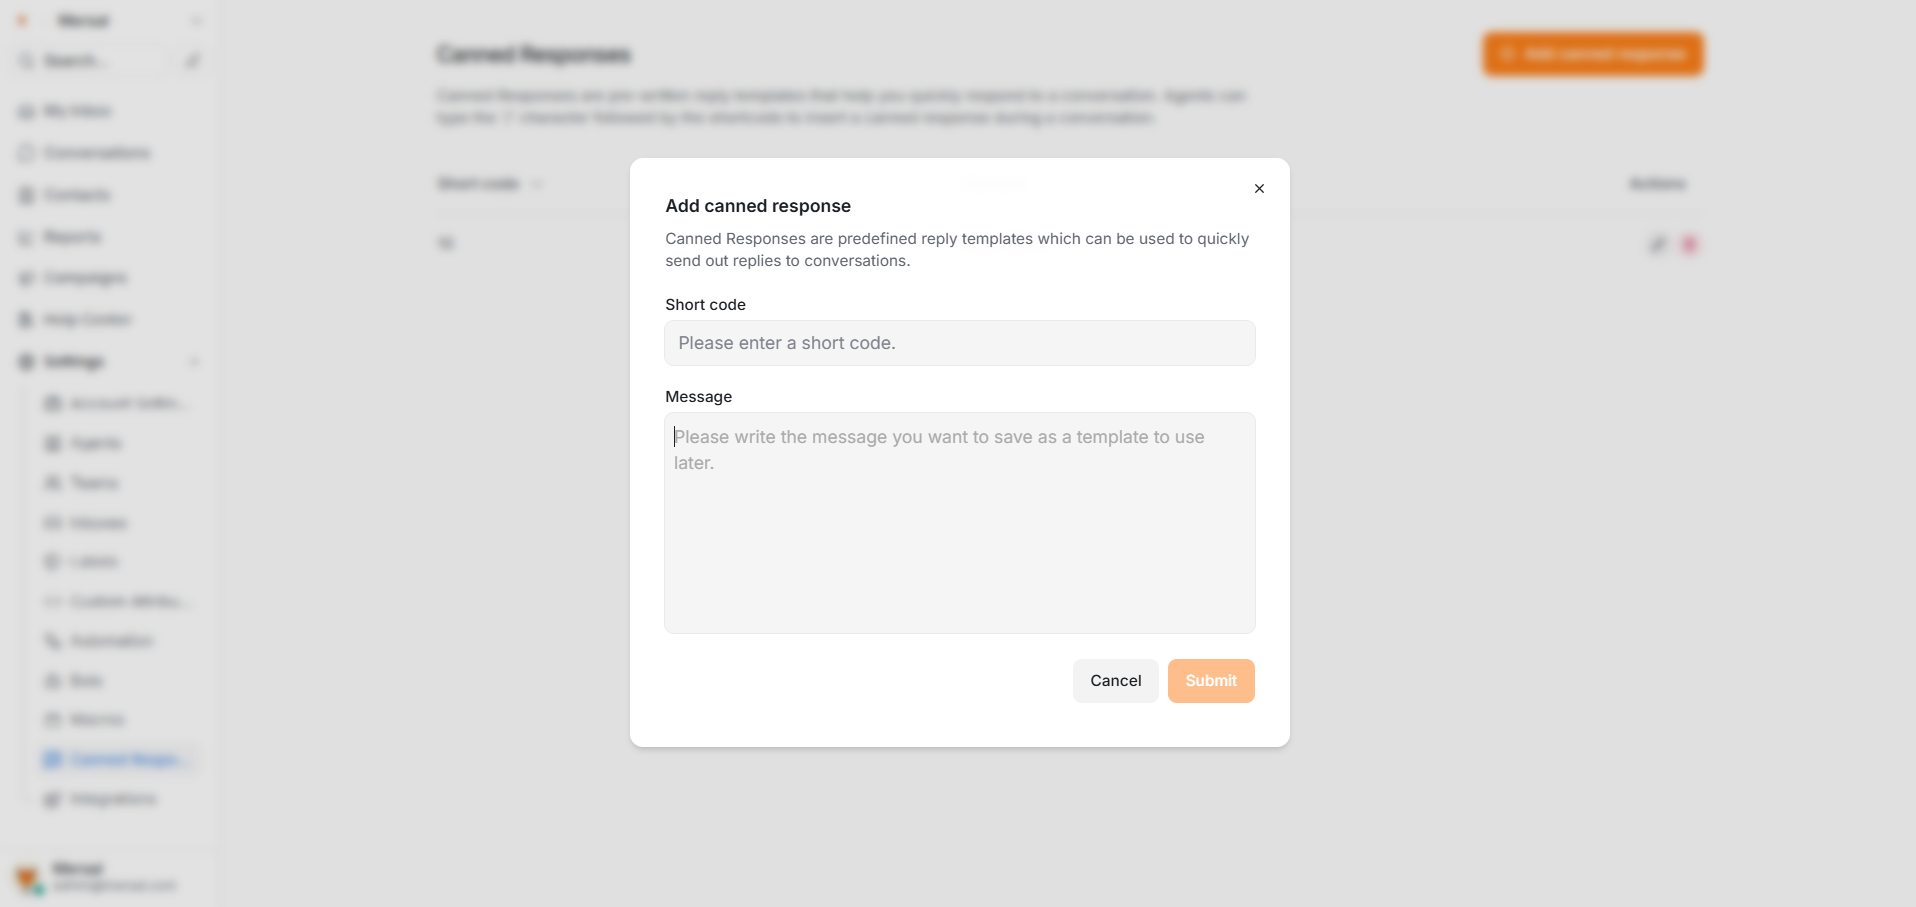The image size is (1916, 907).
Task: Submit the new canned response
Action: pyautogui.click(x=1210, y=680)
